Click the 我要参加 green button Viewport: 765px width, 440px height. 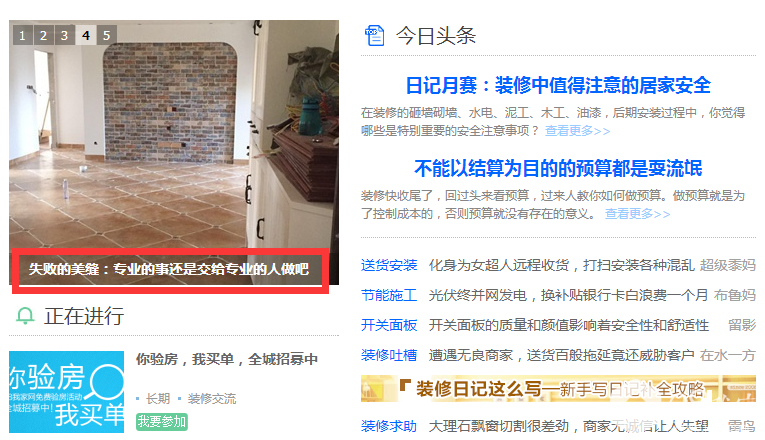tap(161, 421)
